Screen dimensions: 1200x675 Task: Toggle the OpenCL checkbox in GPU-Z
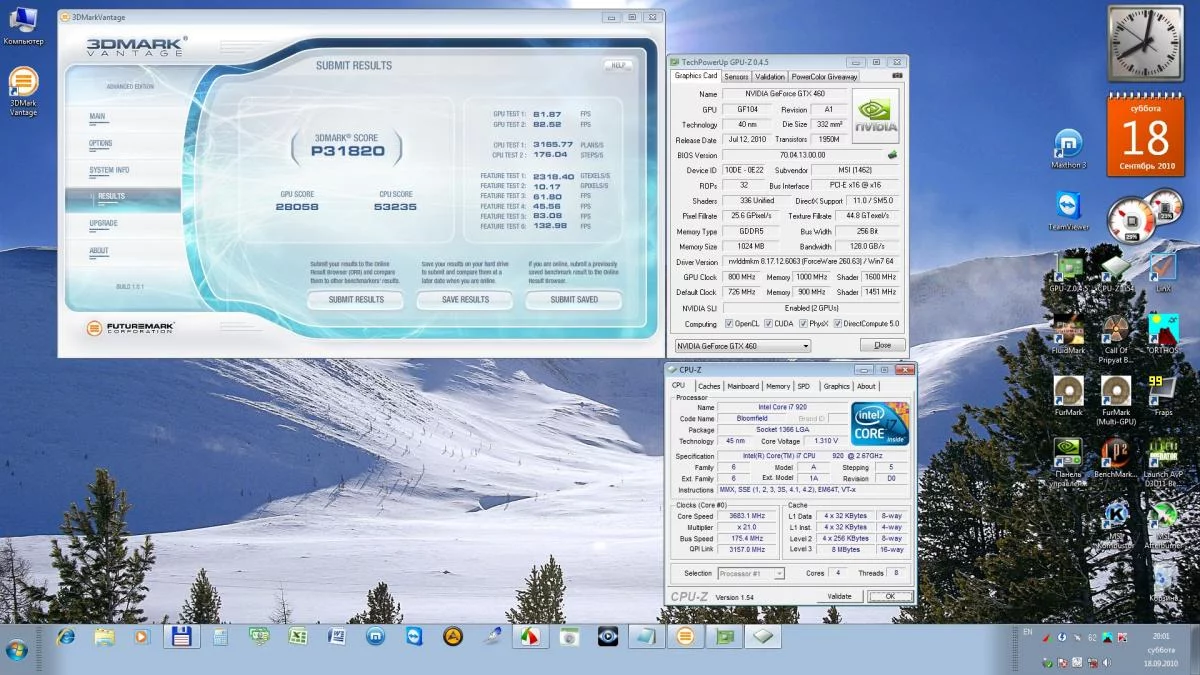(x=729, y=324)
